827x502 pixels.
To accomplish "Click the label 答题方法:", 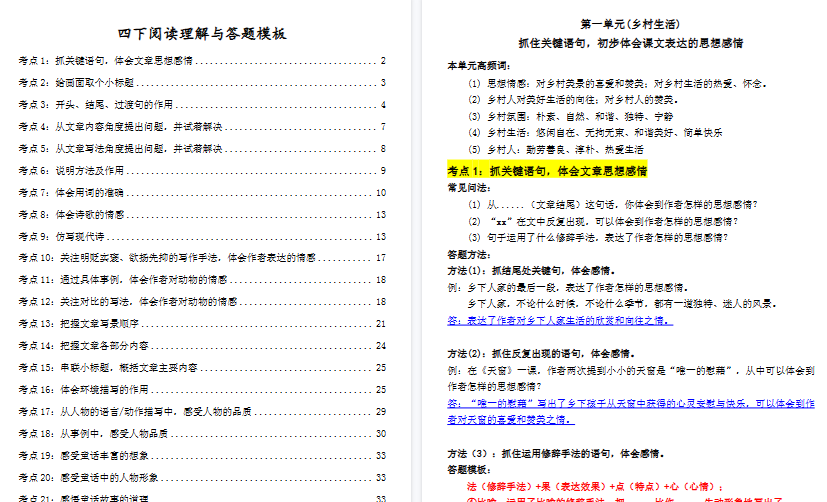I will [x=469, y=255].
